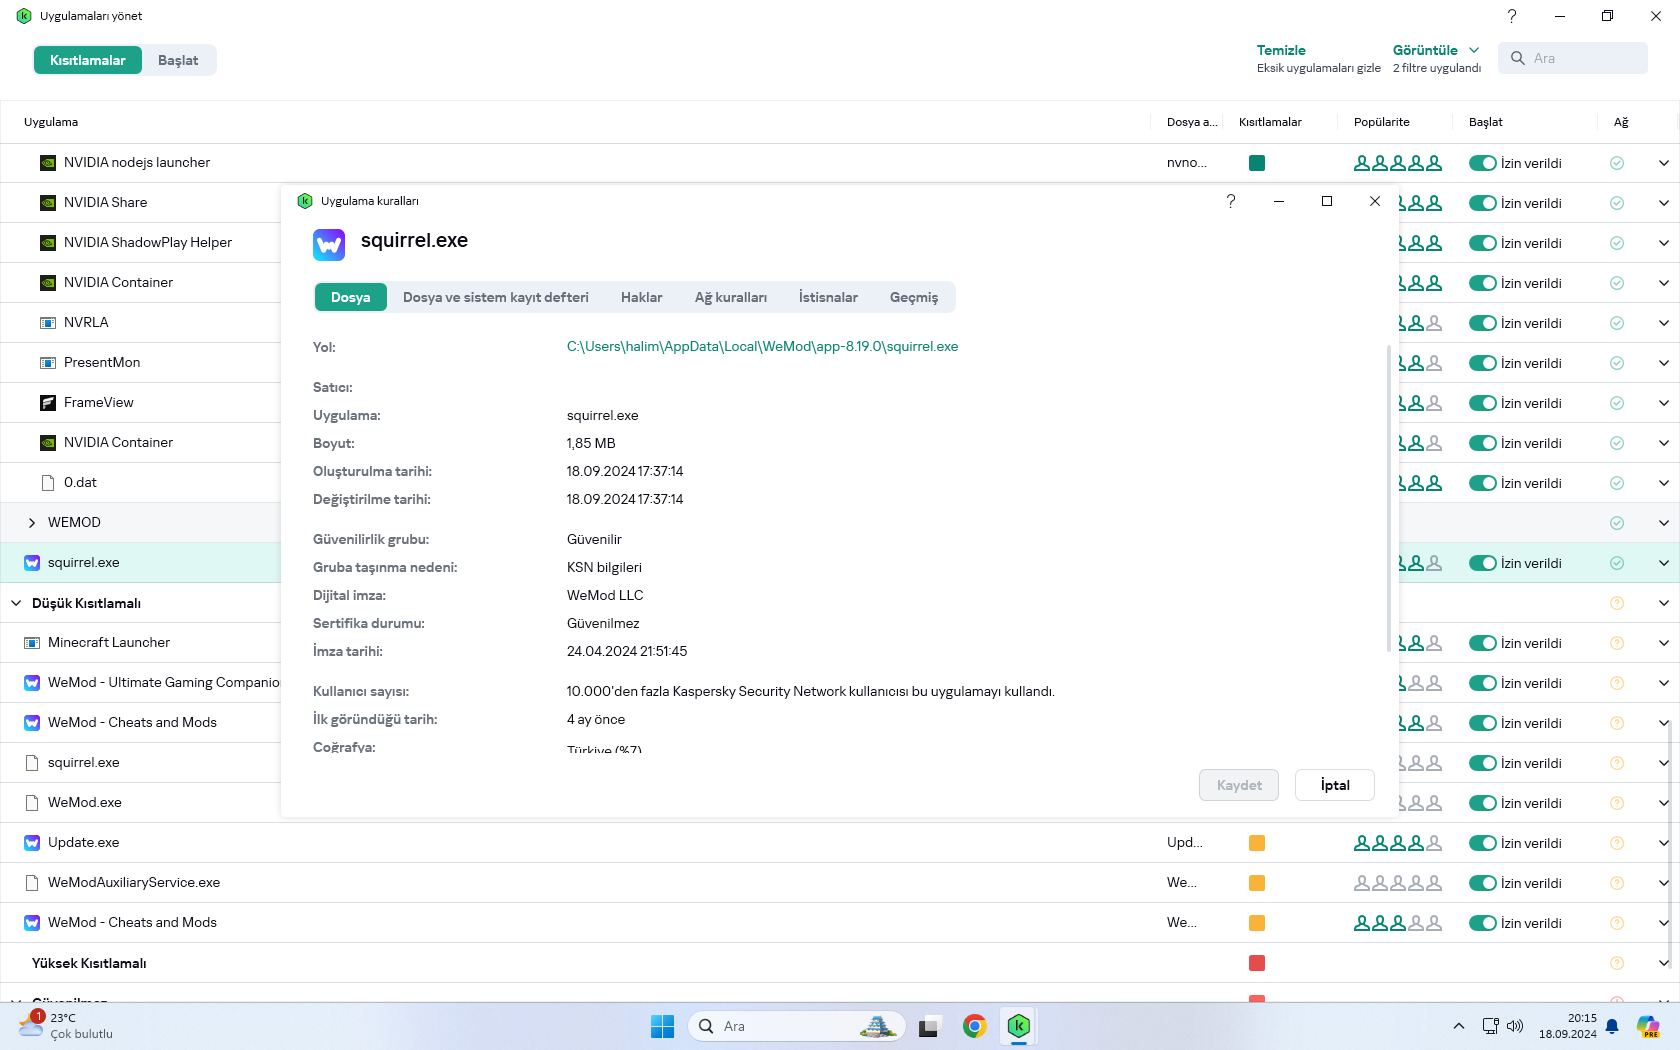
Task: Click the Minecraft Launcher icon
Action: tap(32, 643)
